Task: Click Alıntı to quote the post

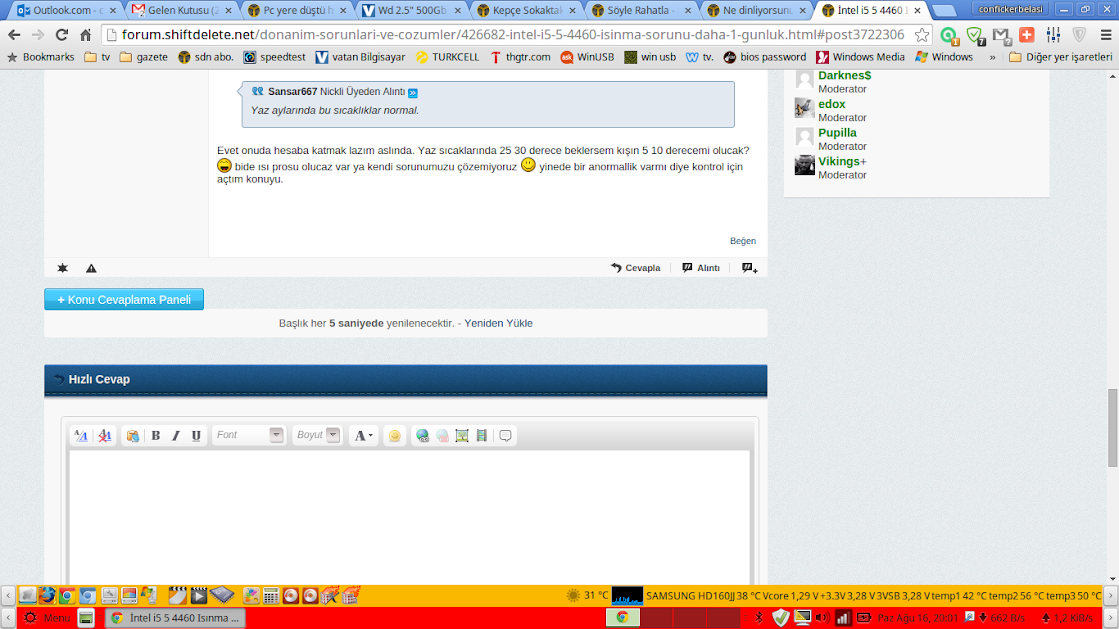Action: 701,268
